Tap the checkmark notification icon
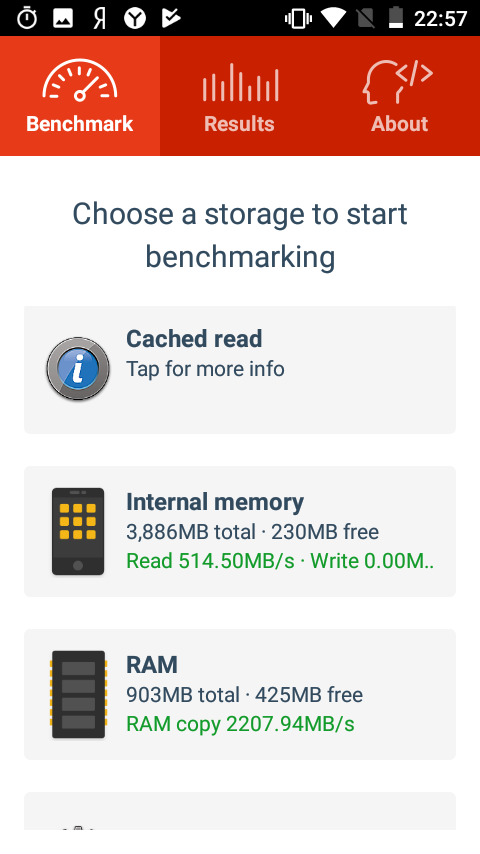This screenshot has height=854, width=480. coord(171,18)
